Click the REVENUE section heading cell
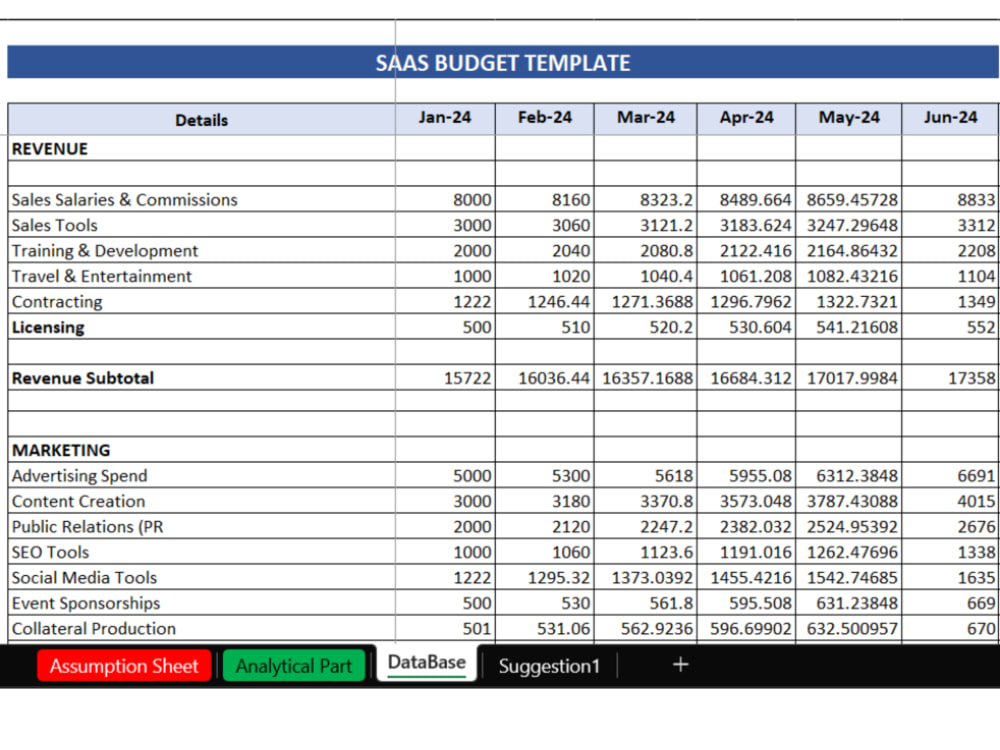 [x=202, y=148]
